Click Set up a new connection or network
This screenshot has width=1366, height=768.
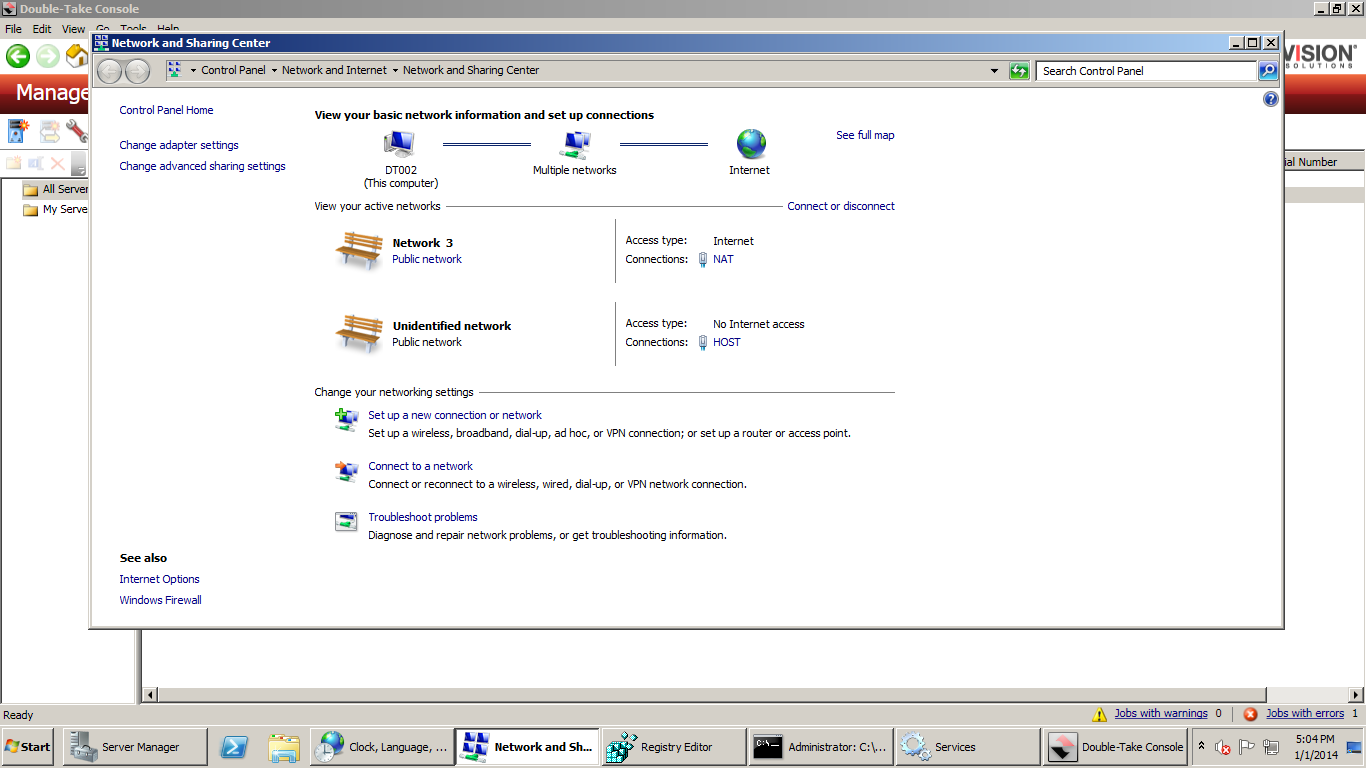pos(455,415)
